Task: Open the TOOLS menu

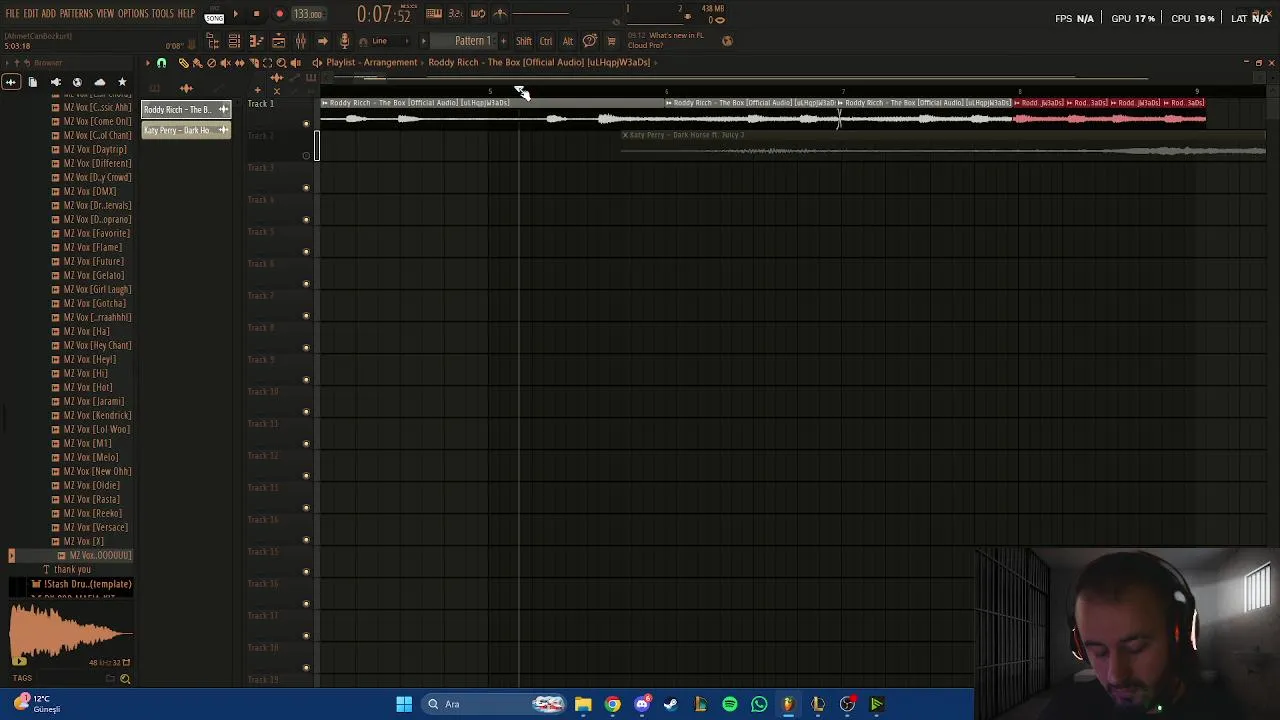Action: point(163,14)
